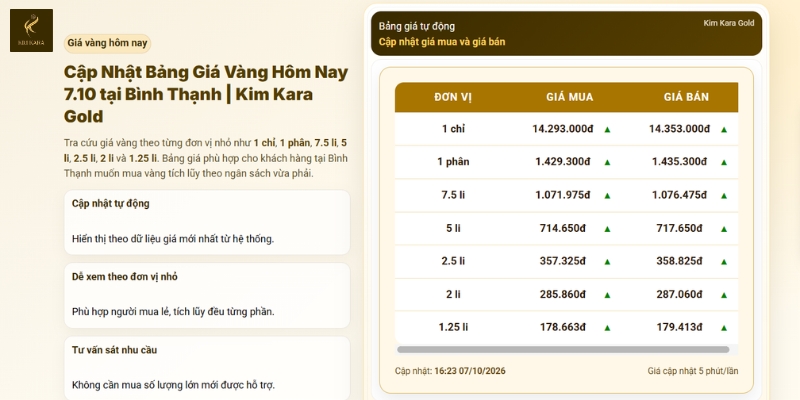
Task: Select the '7.5 li' unit cell
Action: tap(453, 195)
